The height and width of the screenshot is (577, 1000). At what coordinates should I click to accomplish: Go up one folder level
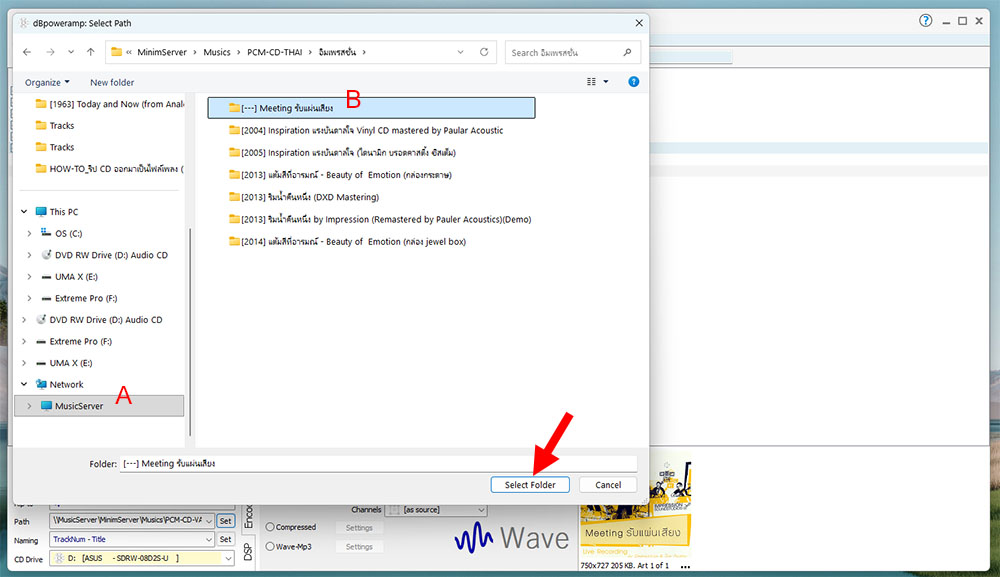click(90, 52)
